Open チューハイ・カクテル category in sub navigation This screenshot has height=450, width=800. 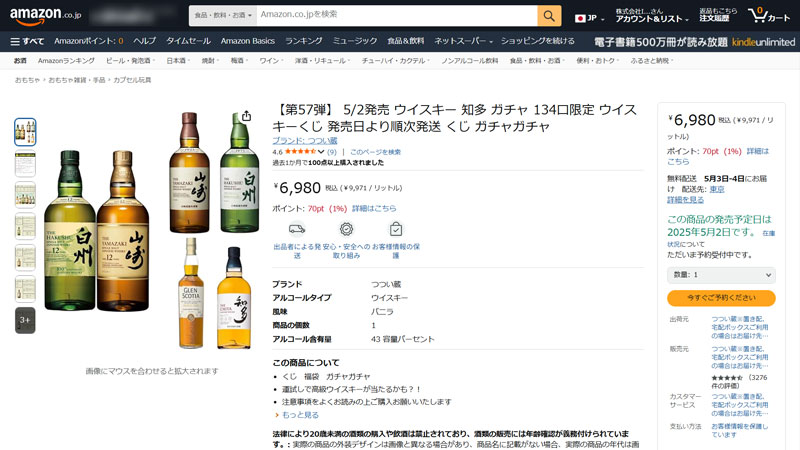click(395, 61)
